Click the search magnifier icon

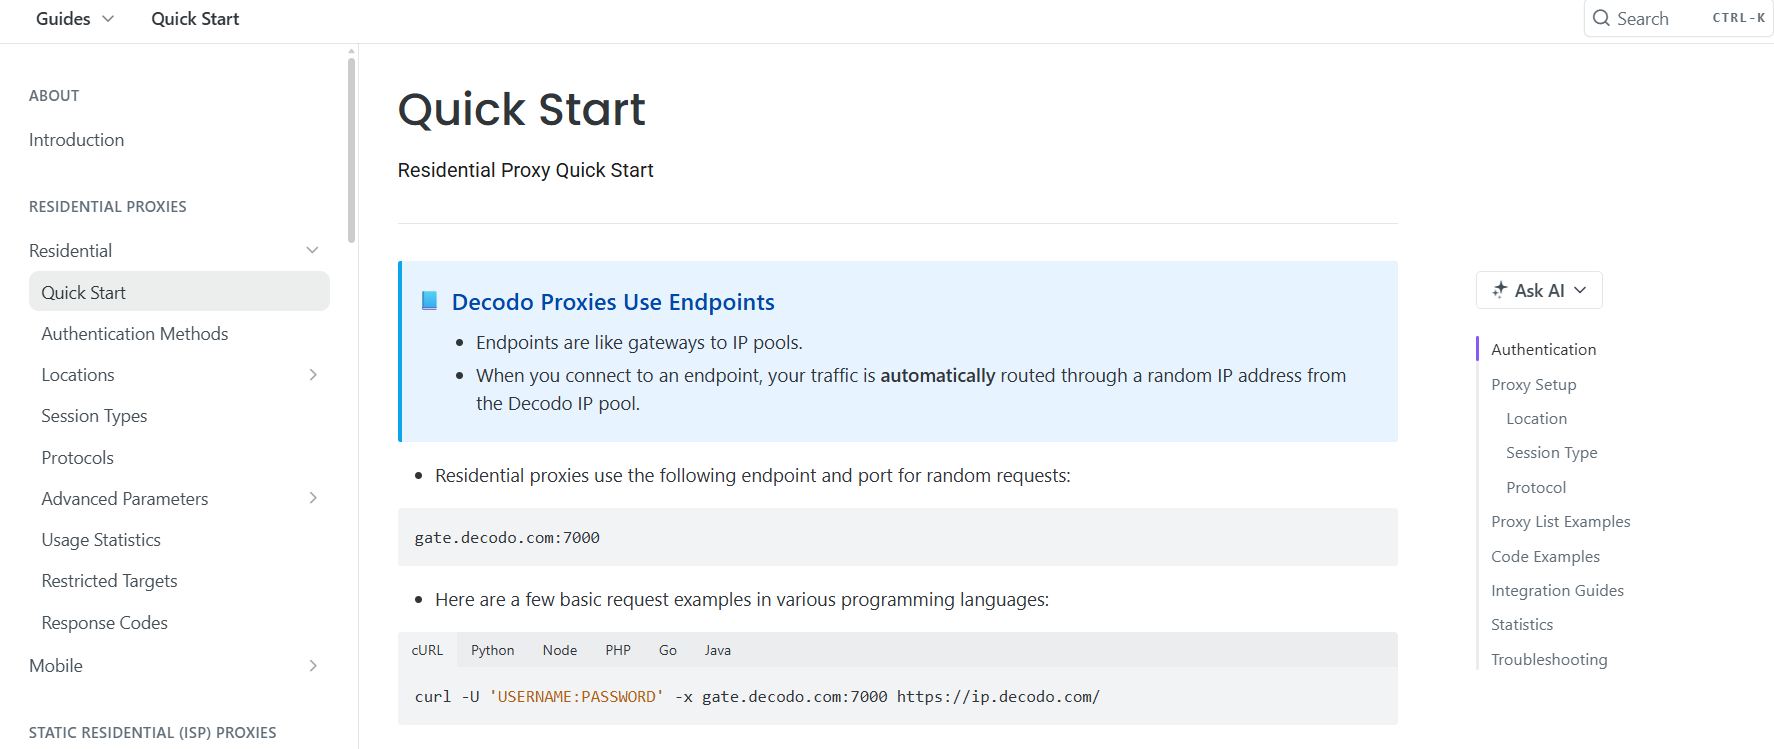1601,18
